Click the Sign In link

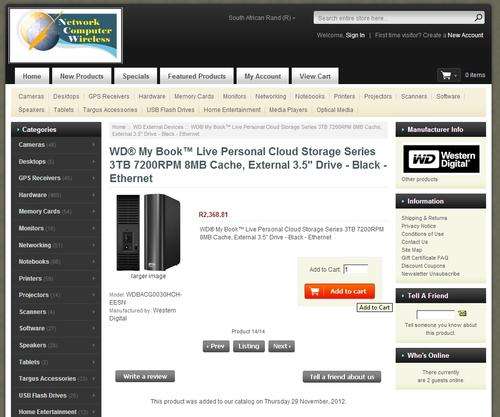pyautogui.click(x=355, y=35)
